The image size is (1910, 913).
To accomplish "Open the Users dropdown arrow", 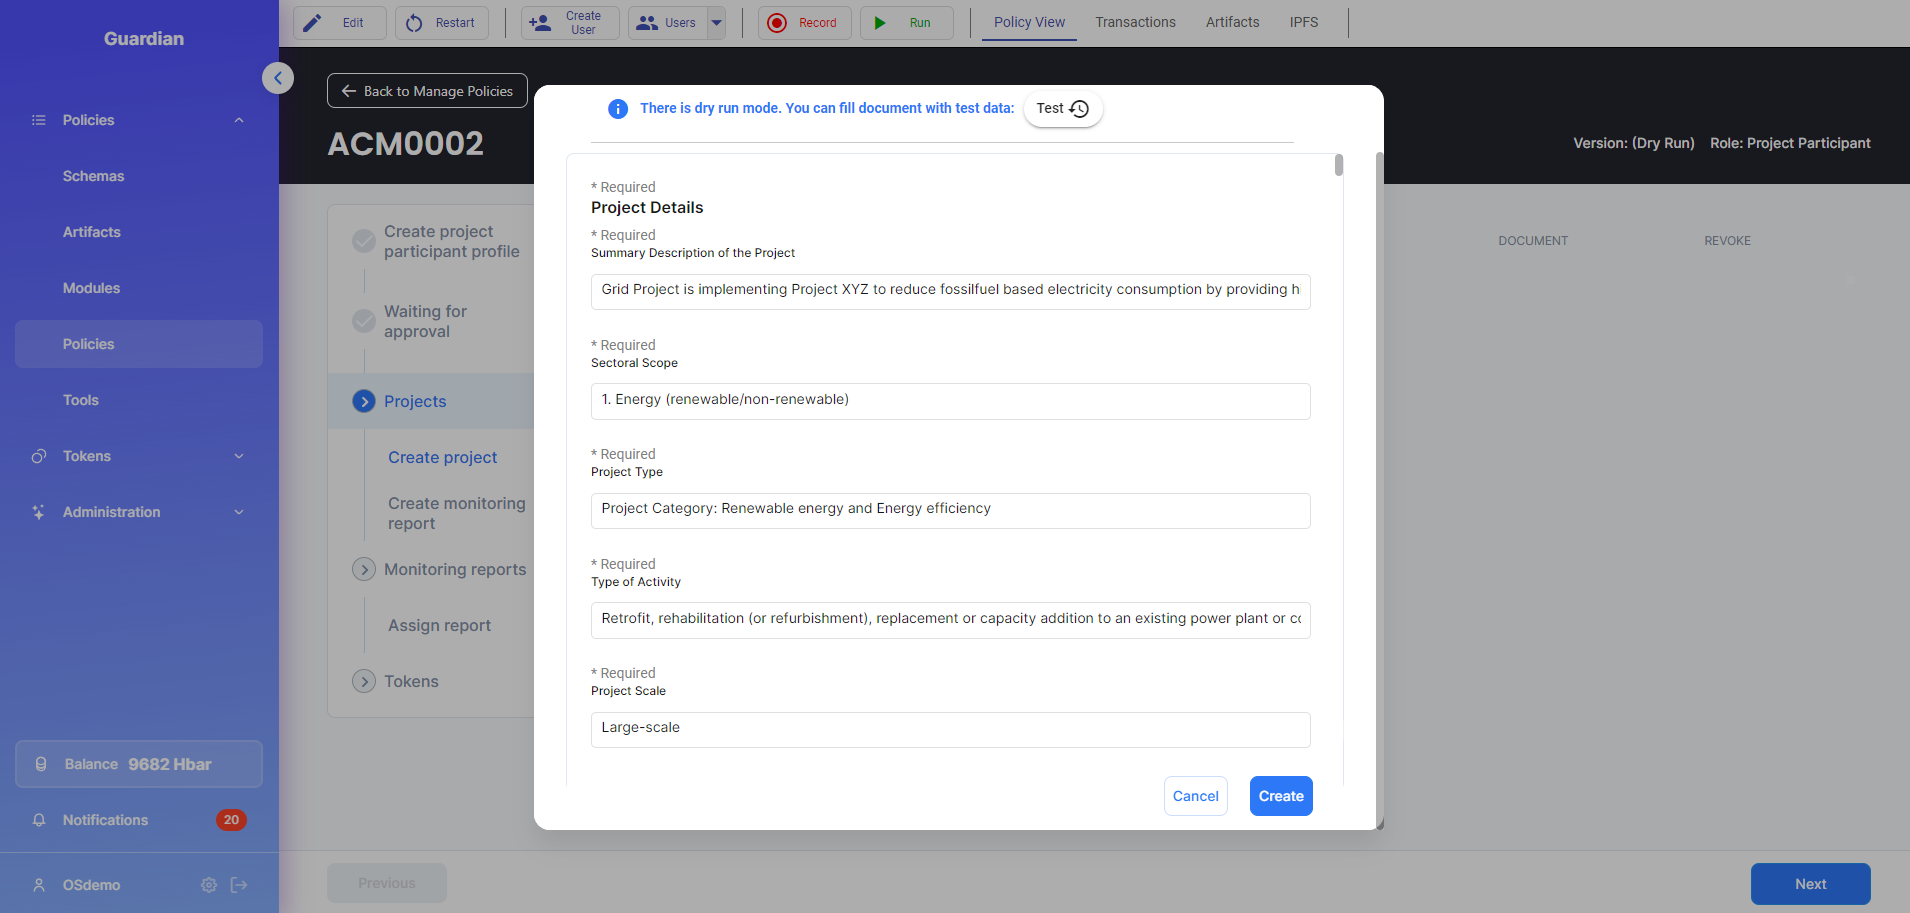I will [x=716, y=23].
